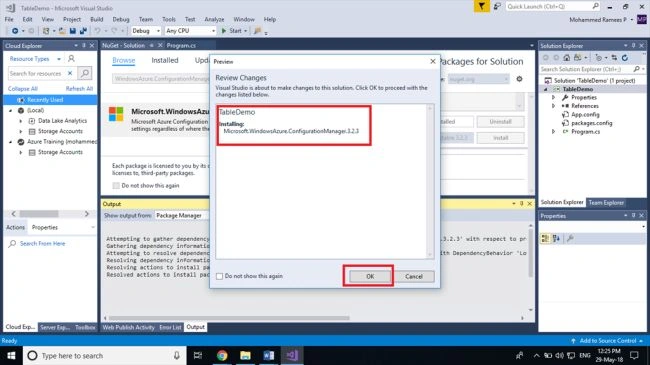Tick 'Do not show this again' in Preview dialog
Screen dimensions: 650x365
(220, 276)
